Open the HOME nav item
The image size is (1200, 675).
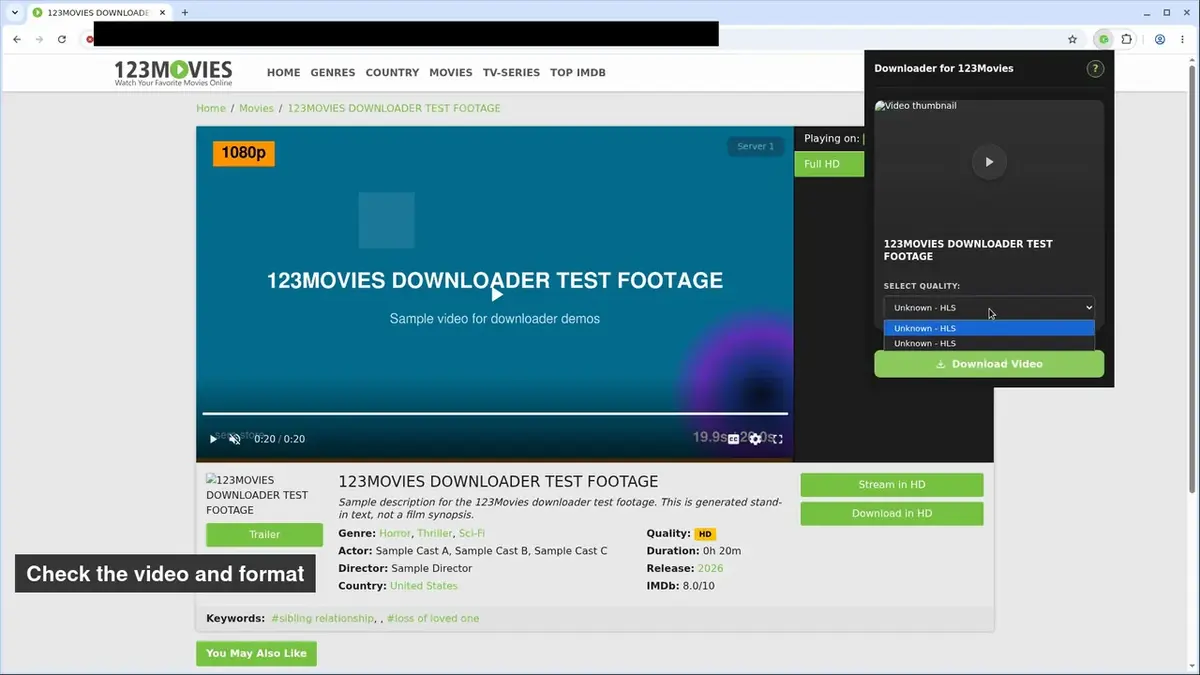click(283, 72)
